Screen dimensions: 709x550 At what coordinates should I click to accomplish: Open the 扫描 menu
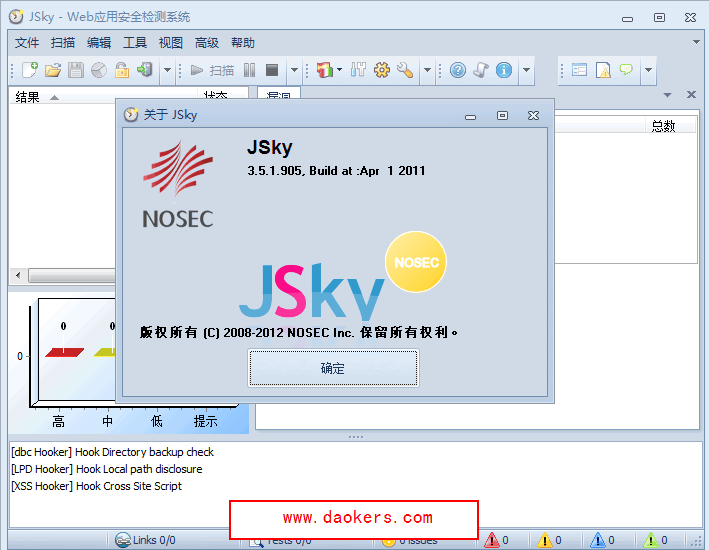tap(63, 43)
